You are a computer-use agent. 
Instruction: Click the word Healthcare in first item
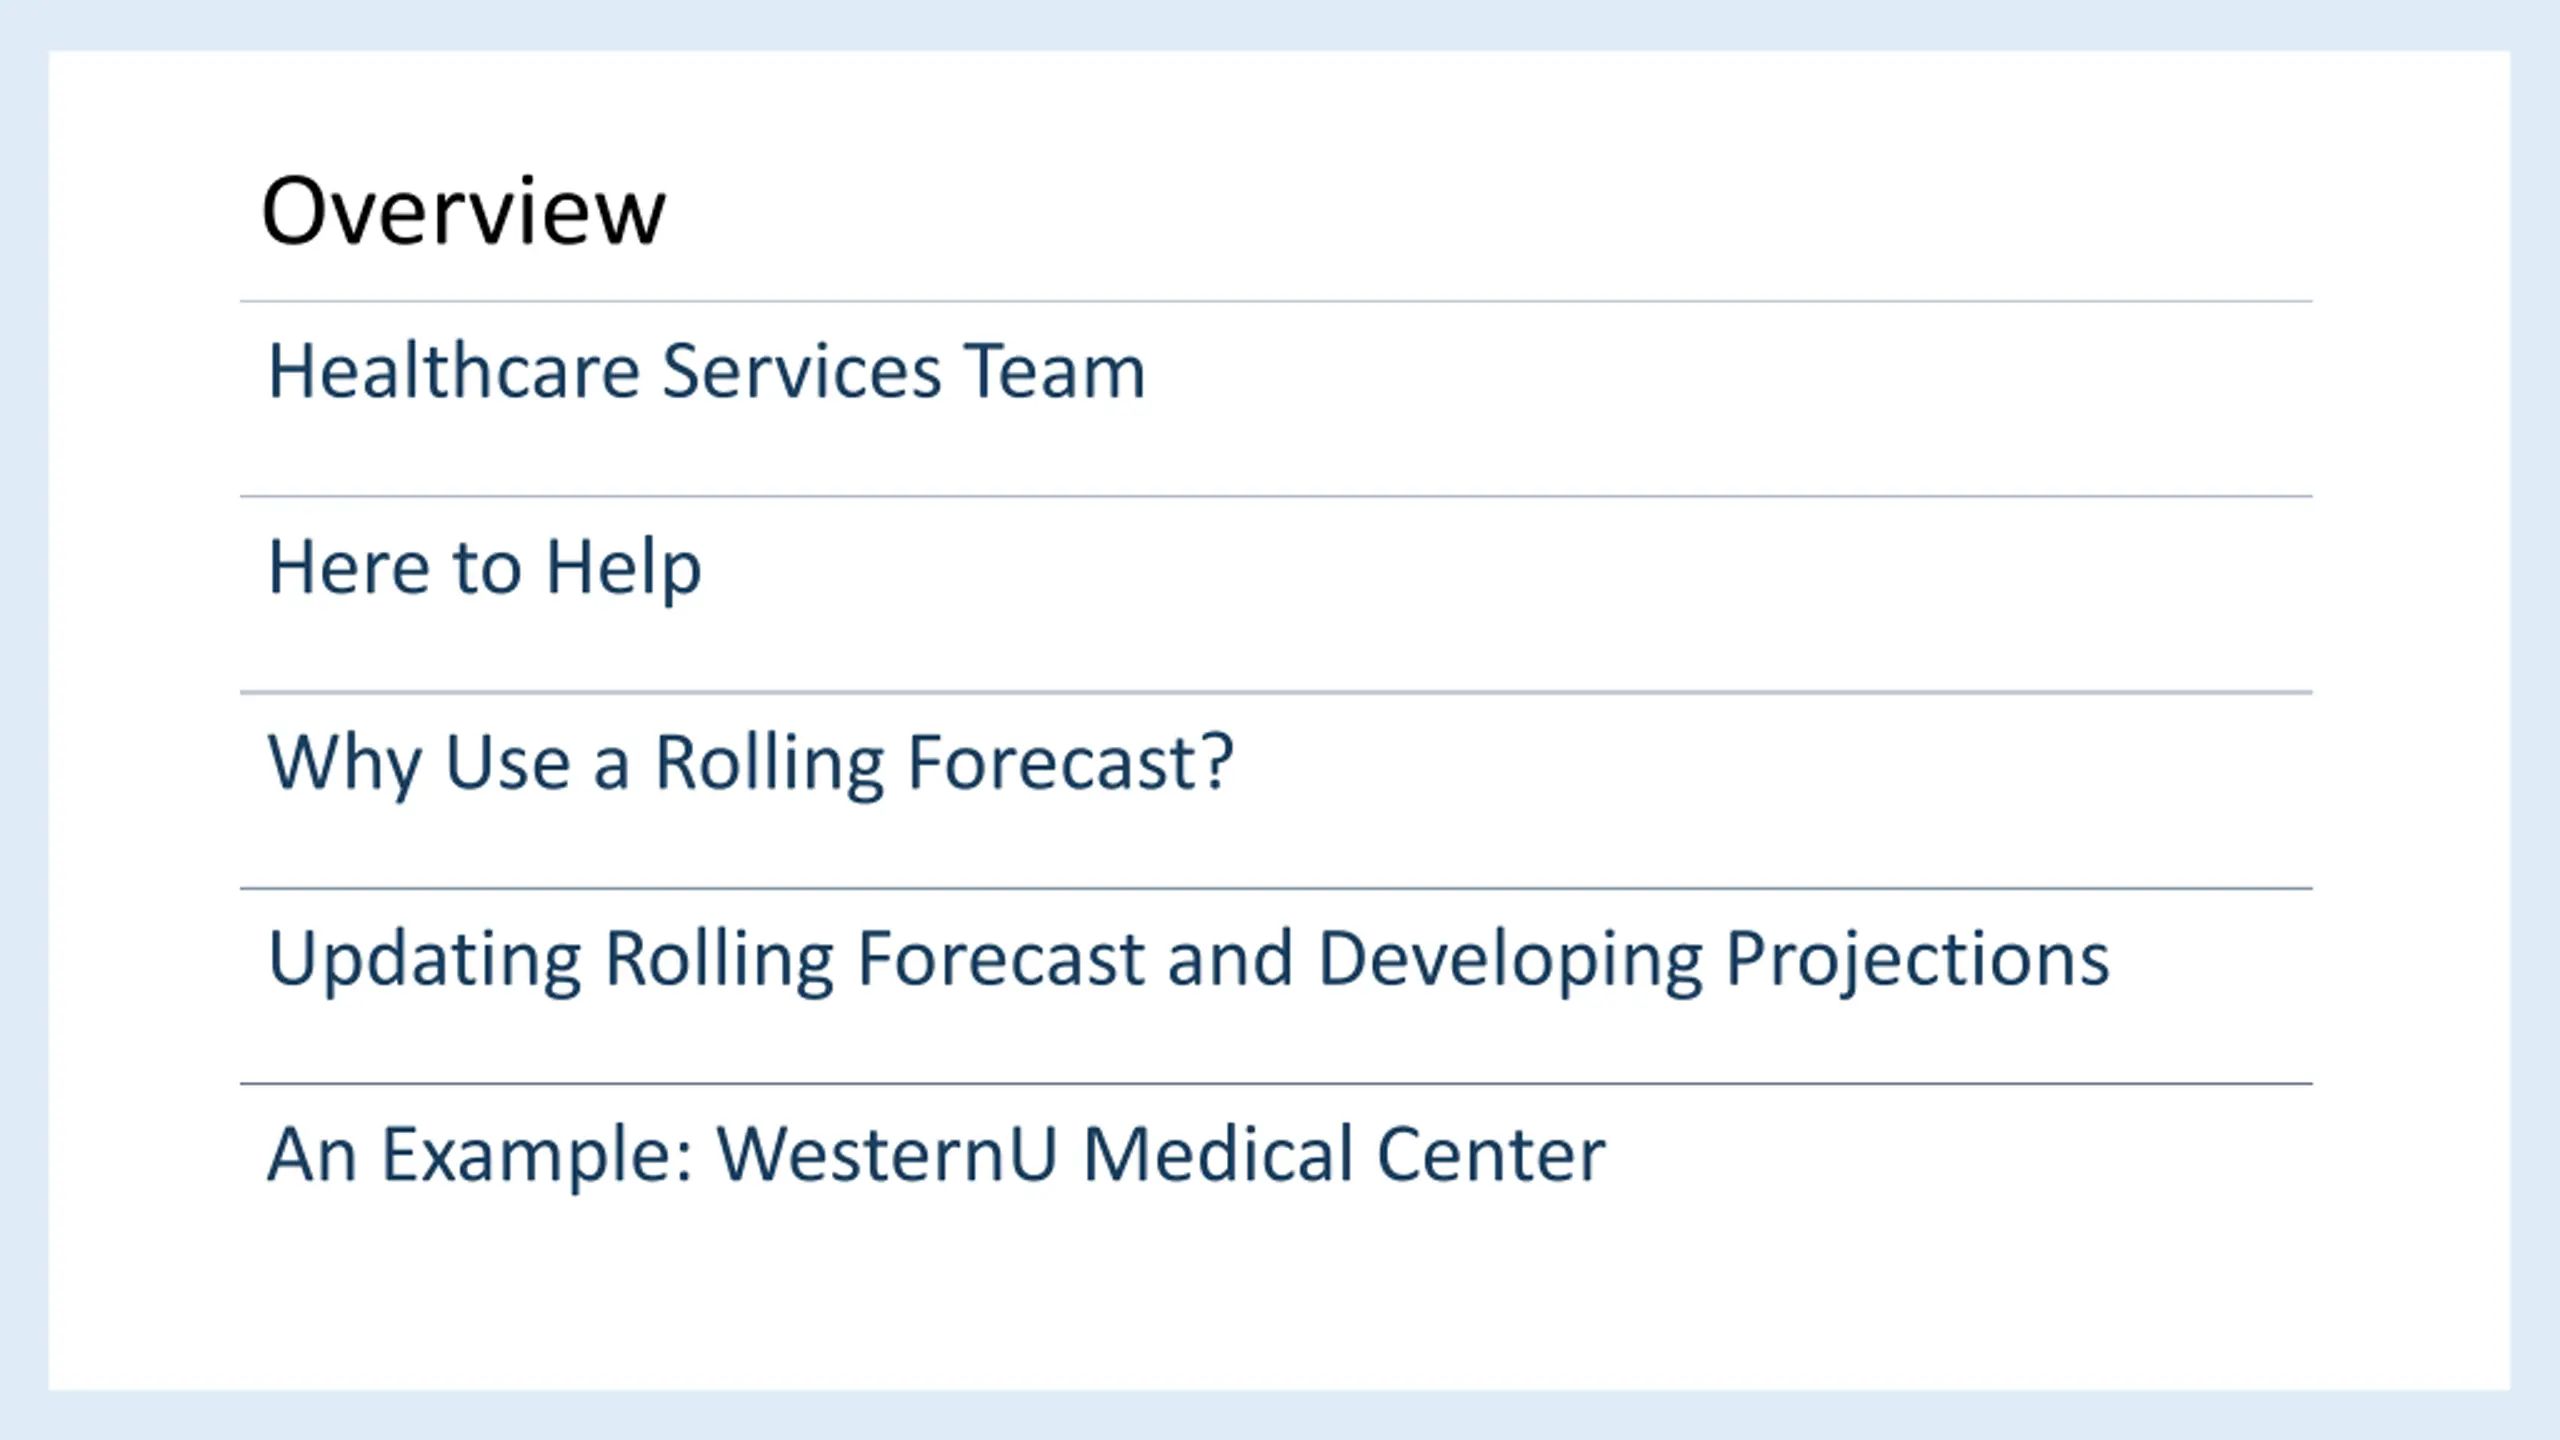(x=454, y=371)
